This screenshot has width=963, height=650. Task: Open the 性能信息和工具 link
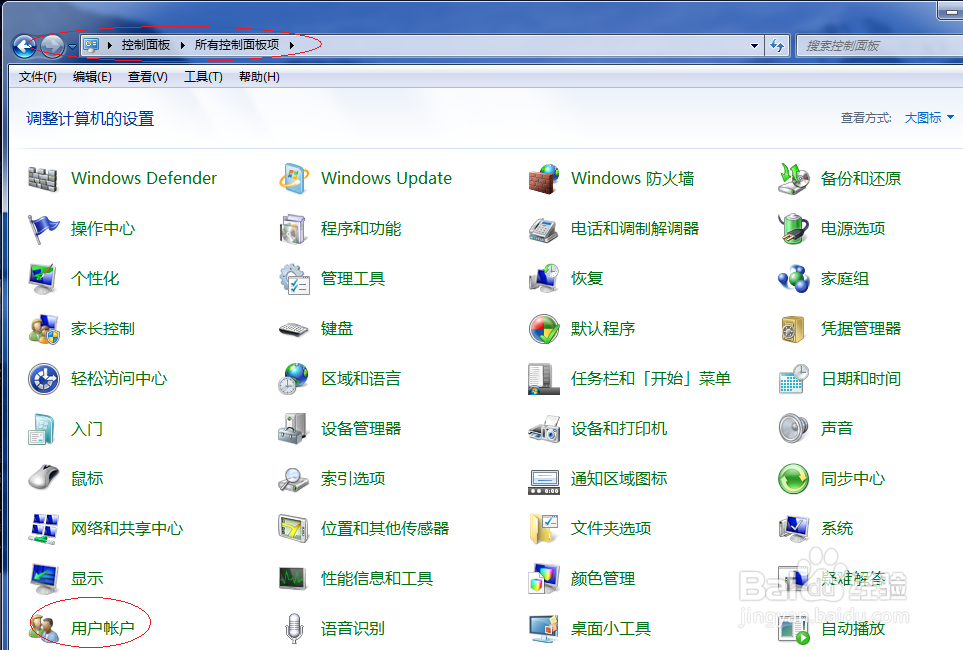377,579
